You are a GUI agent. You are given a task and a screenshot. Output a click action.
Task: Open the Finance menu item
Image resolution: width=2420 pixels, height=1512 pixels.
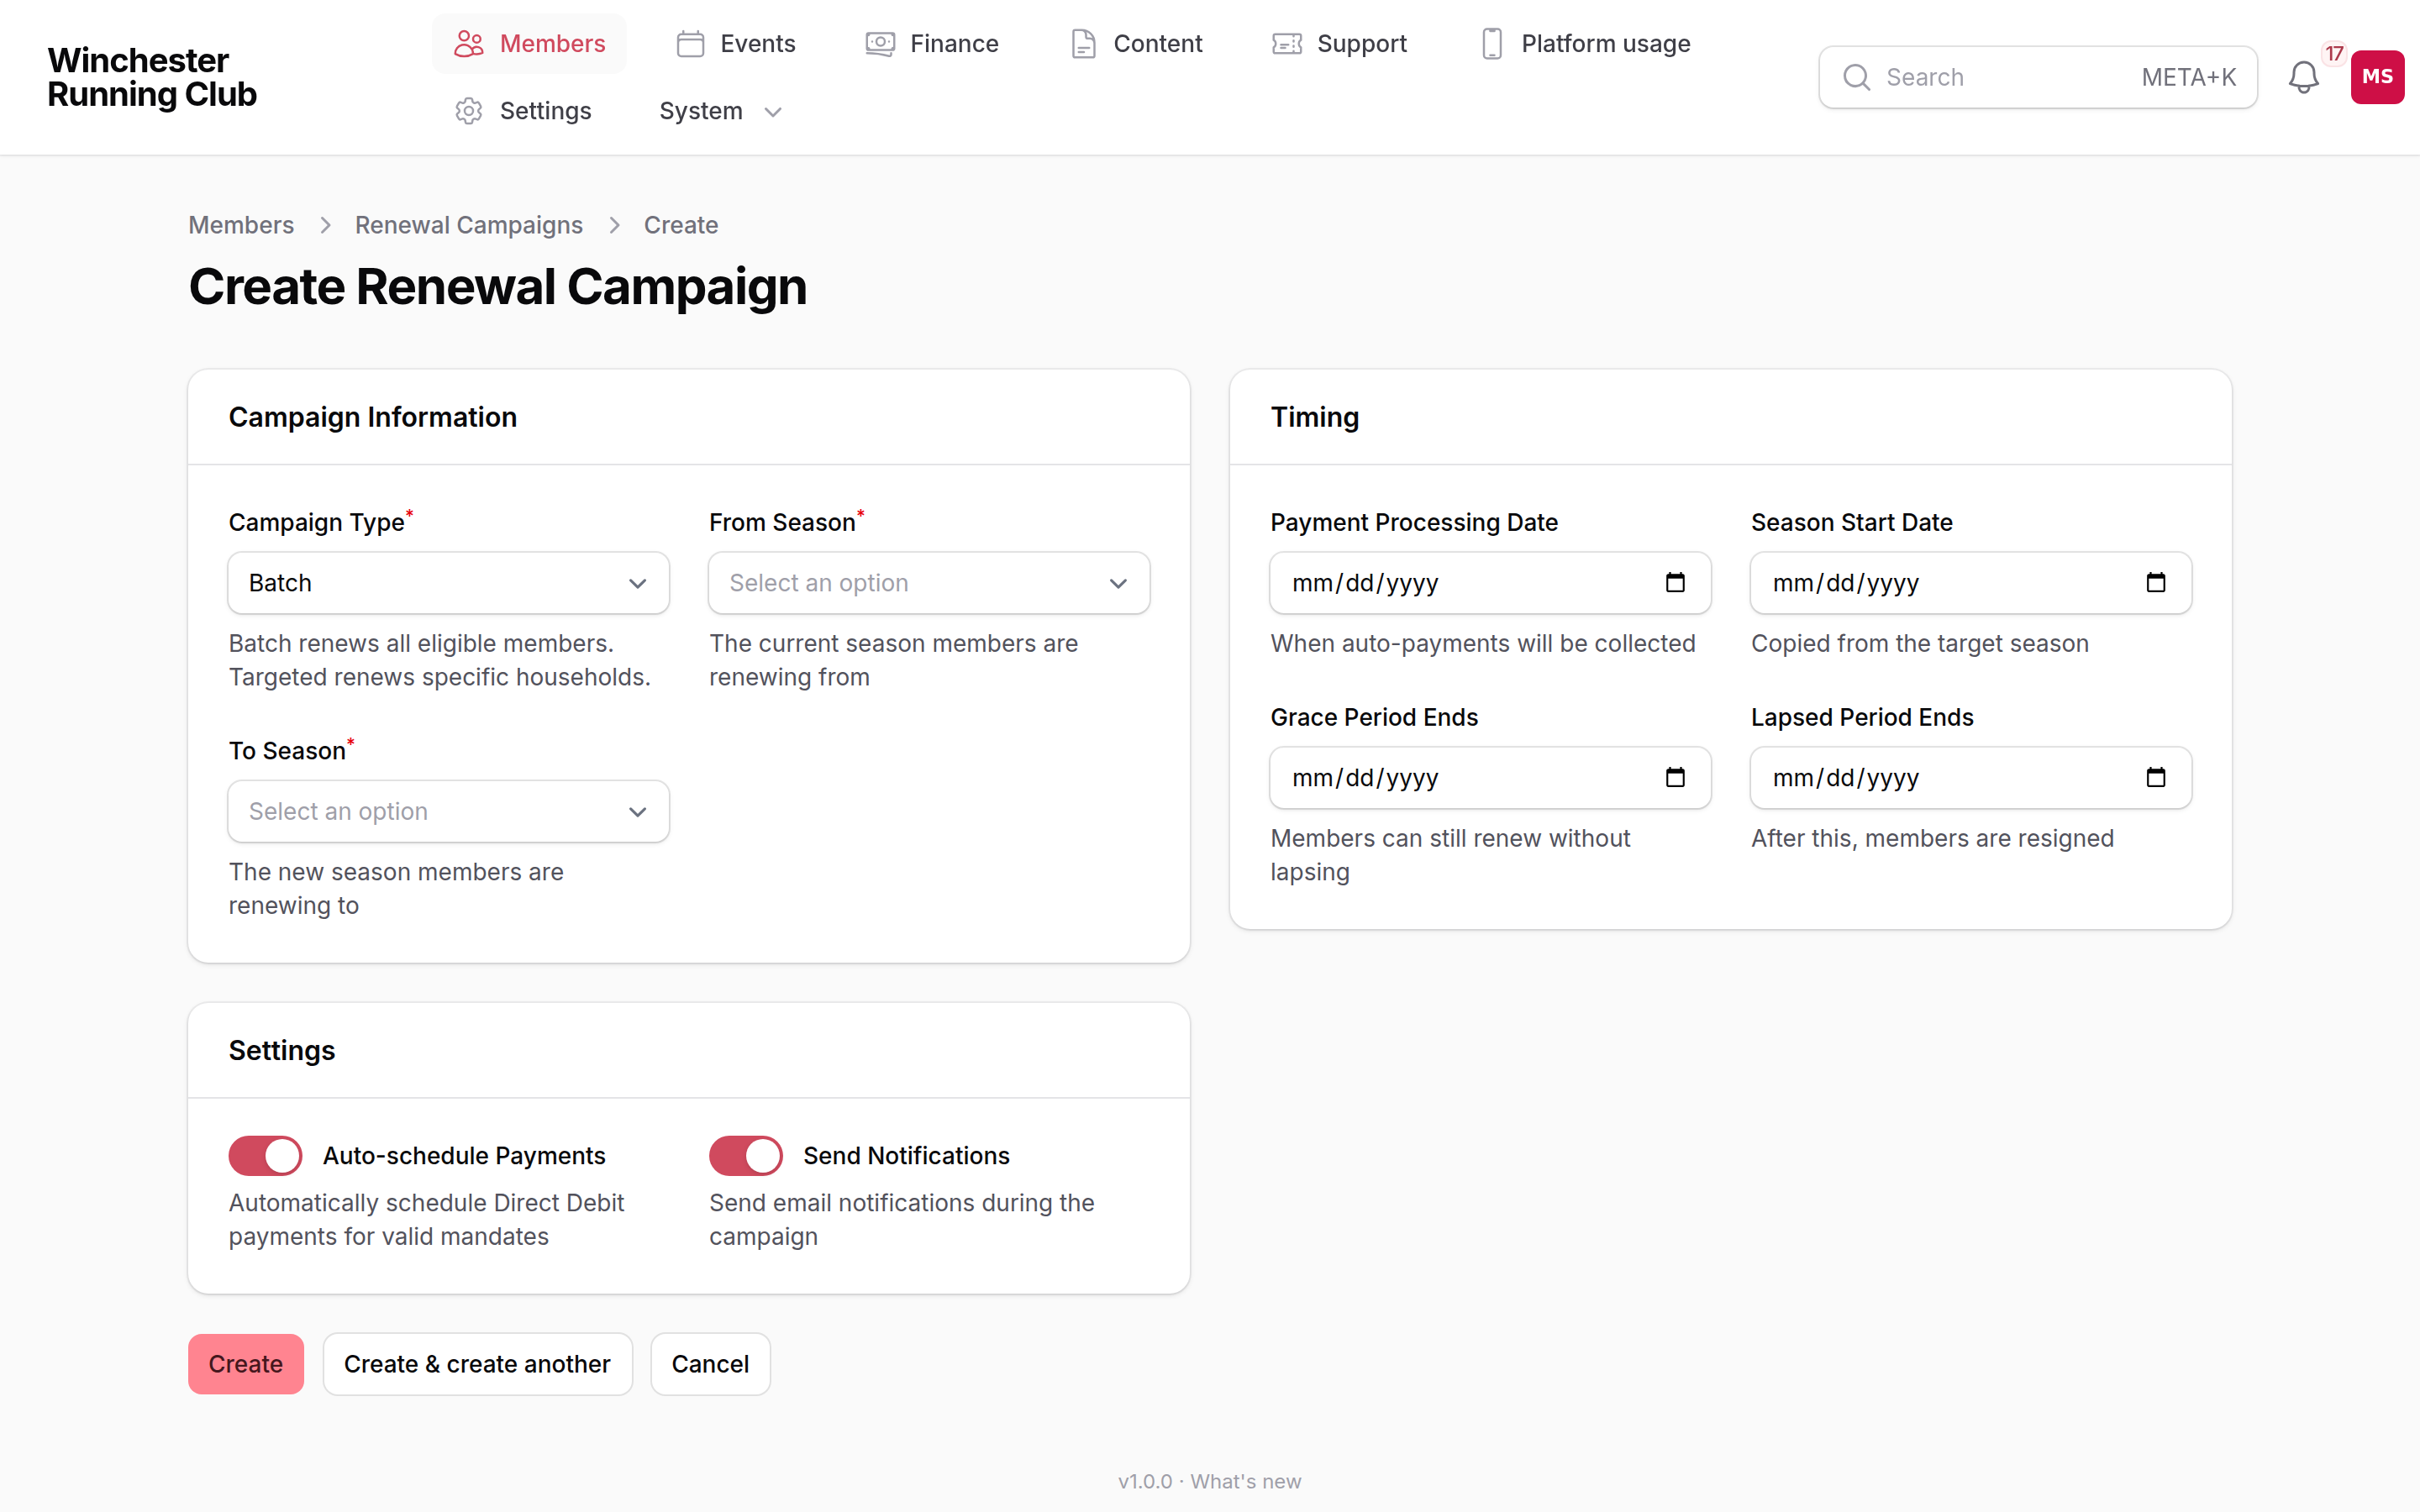932,44
